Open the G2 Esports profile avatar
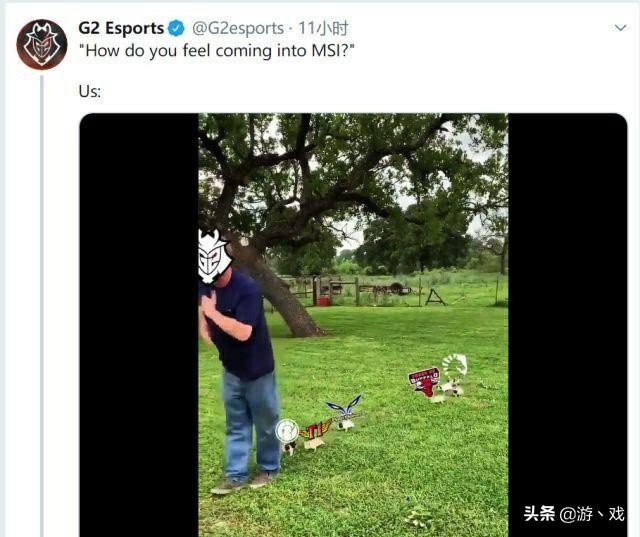The image size is (640, 537). (42, 44)
